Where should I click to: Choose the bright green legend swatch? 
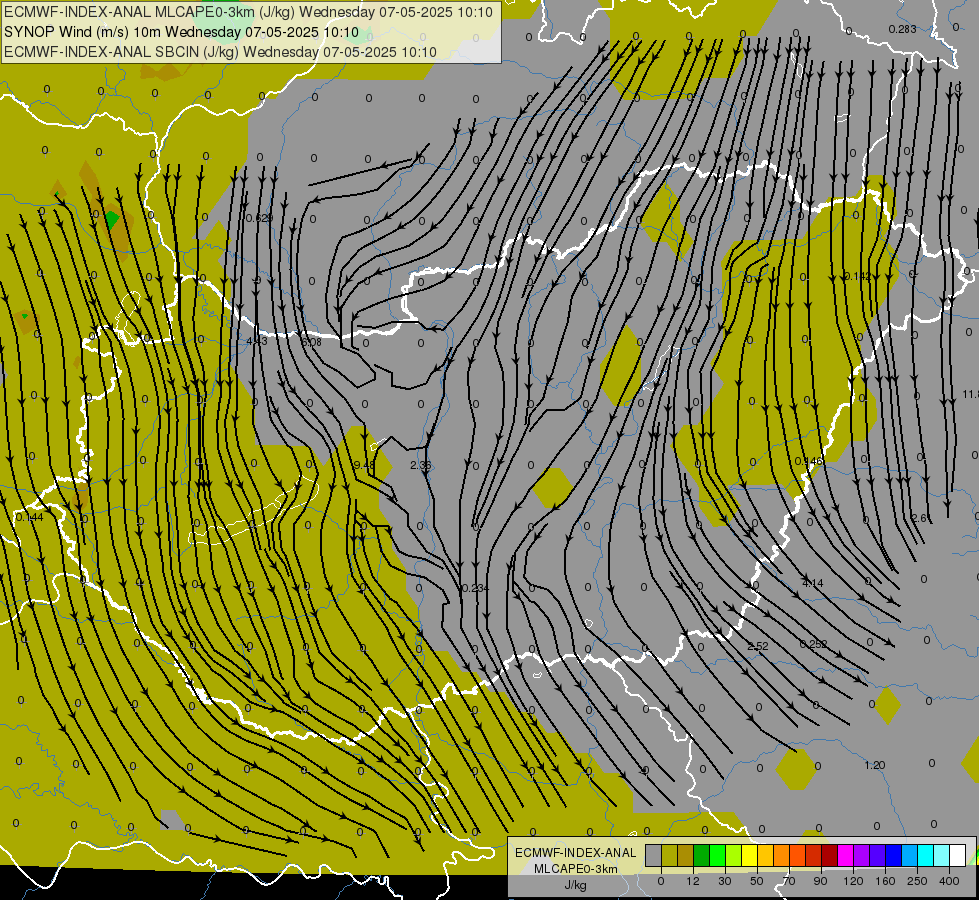(x=717, y=856)
